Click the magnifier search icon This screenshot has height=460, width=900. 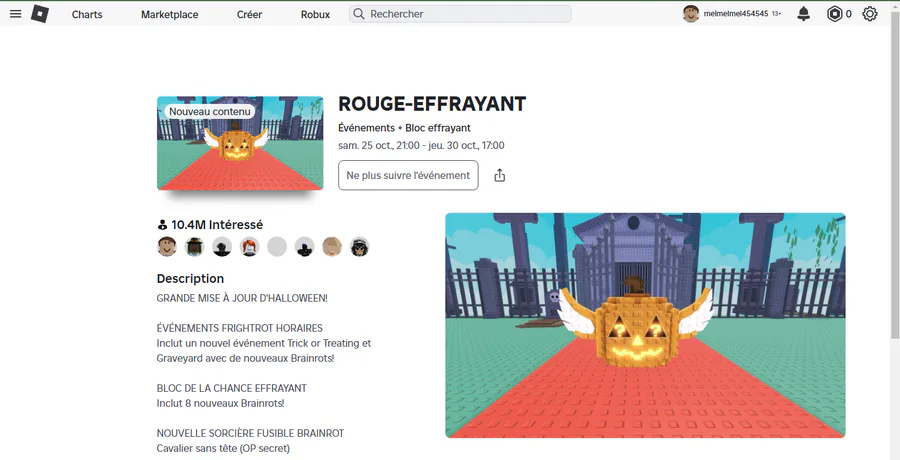coord(359,14)
